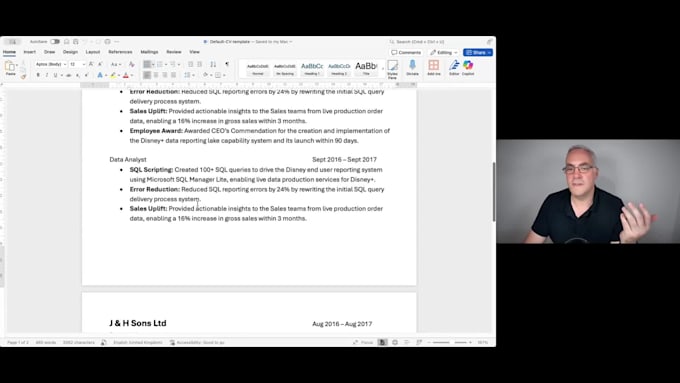Toggle Strikethrough formatting
The width and height of the screenshot is (680, 383).
pos(69,75)
